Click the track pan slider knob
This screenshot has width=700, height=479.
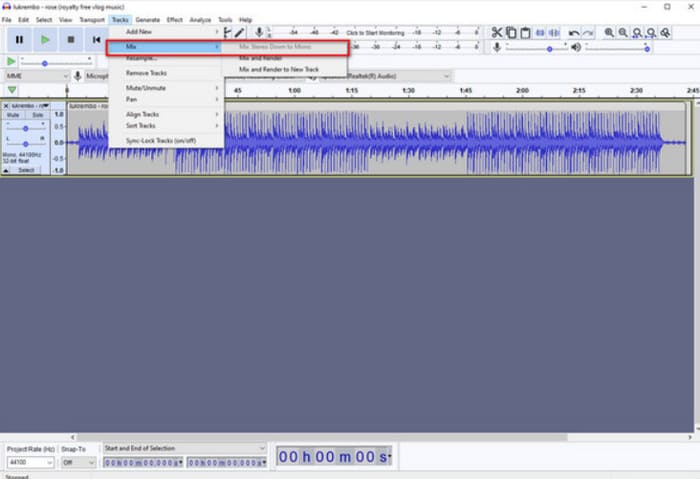click(25, 144)
